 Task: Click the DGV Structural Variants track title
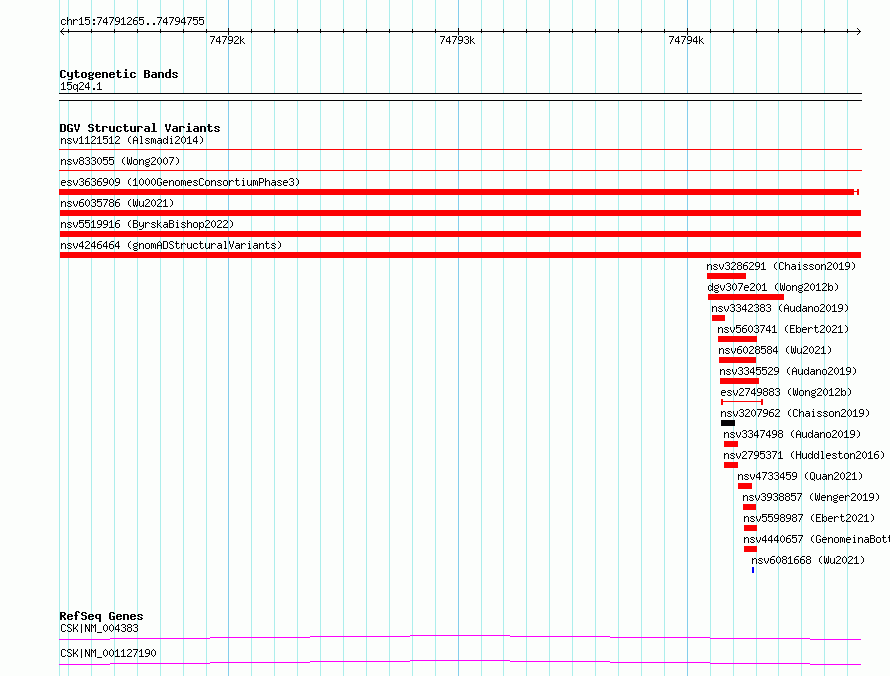140,128
